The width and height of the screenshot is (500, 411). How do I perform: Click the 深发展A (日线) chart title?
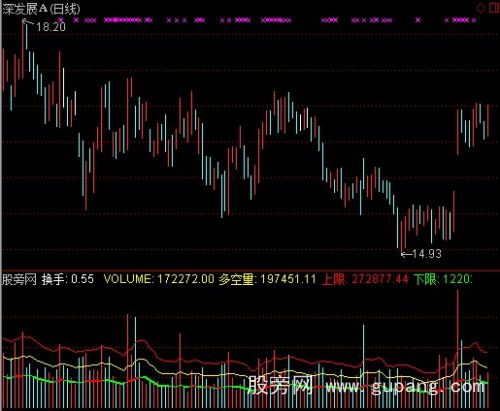click(41, 9)
